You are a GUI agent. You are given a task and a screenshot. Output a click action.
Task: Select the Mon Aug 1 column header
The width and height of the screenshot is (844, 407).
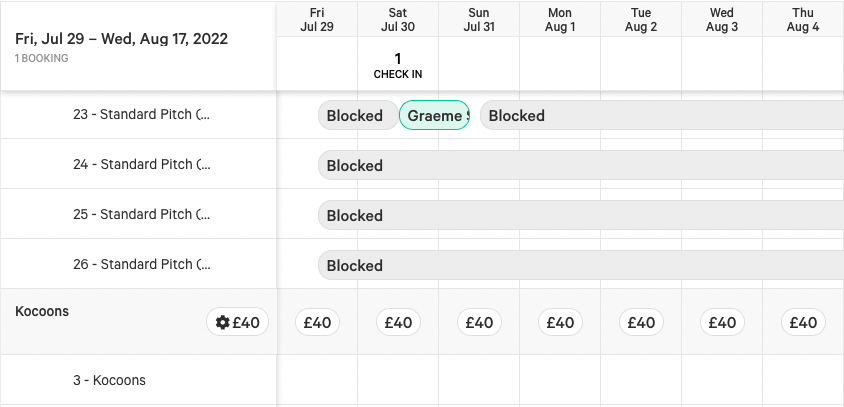[x=560, y=19]
